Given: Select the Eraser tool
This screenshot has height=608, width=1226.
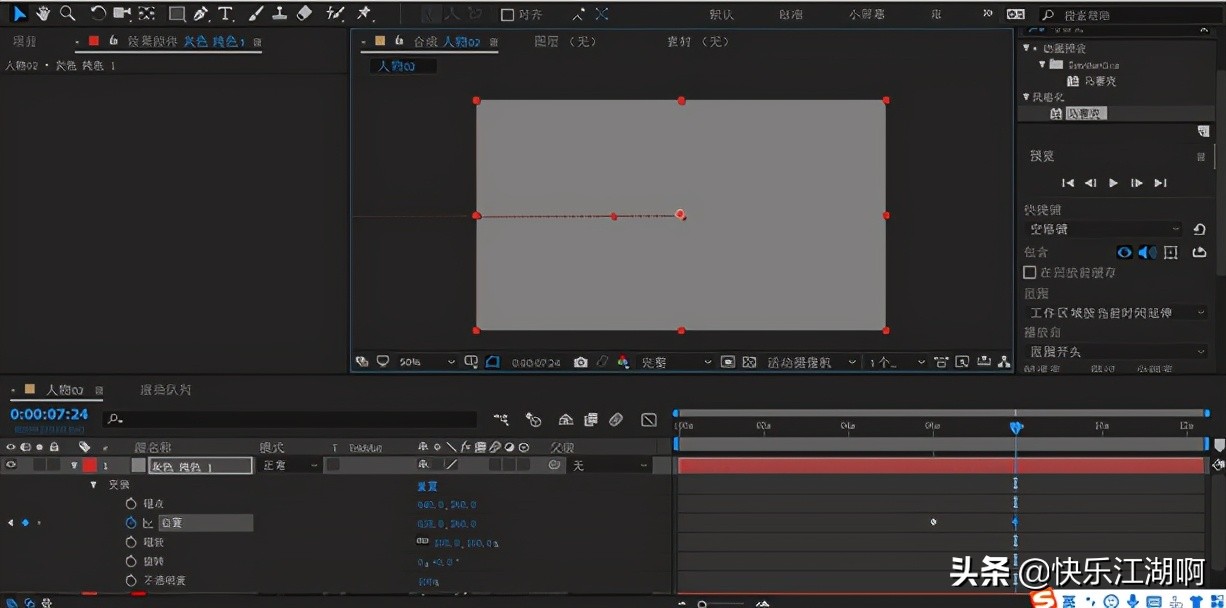Looking at the screenshot, I should (305, 14).
